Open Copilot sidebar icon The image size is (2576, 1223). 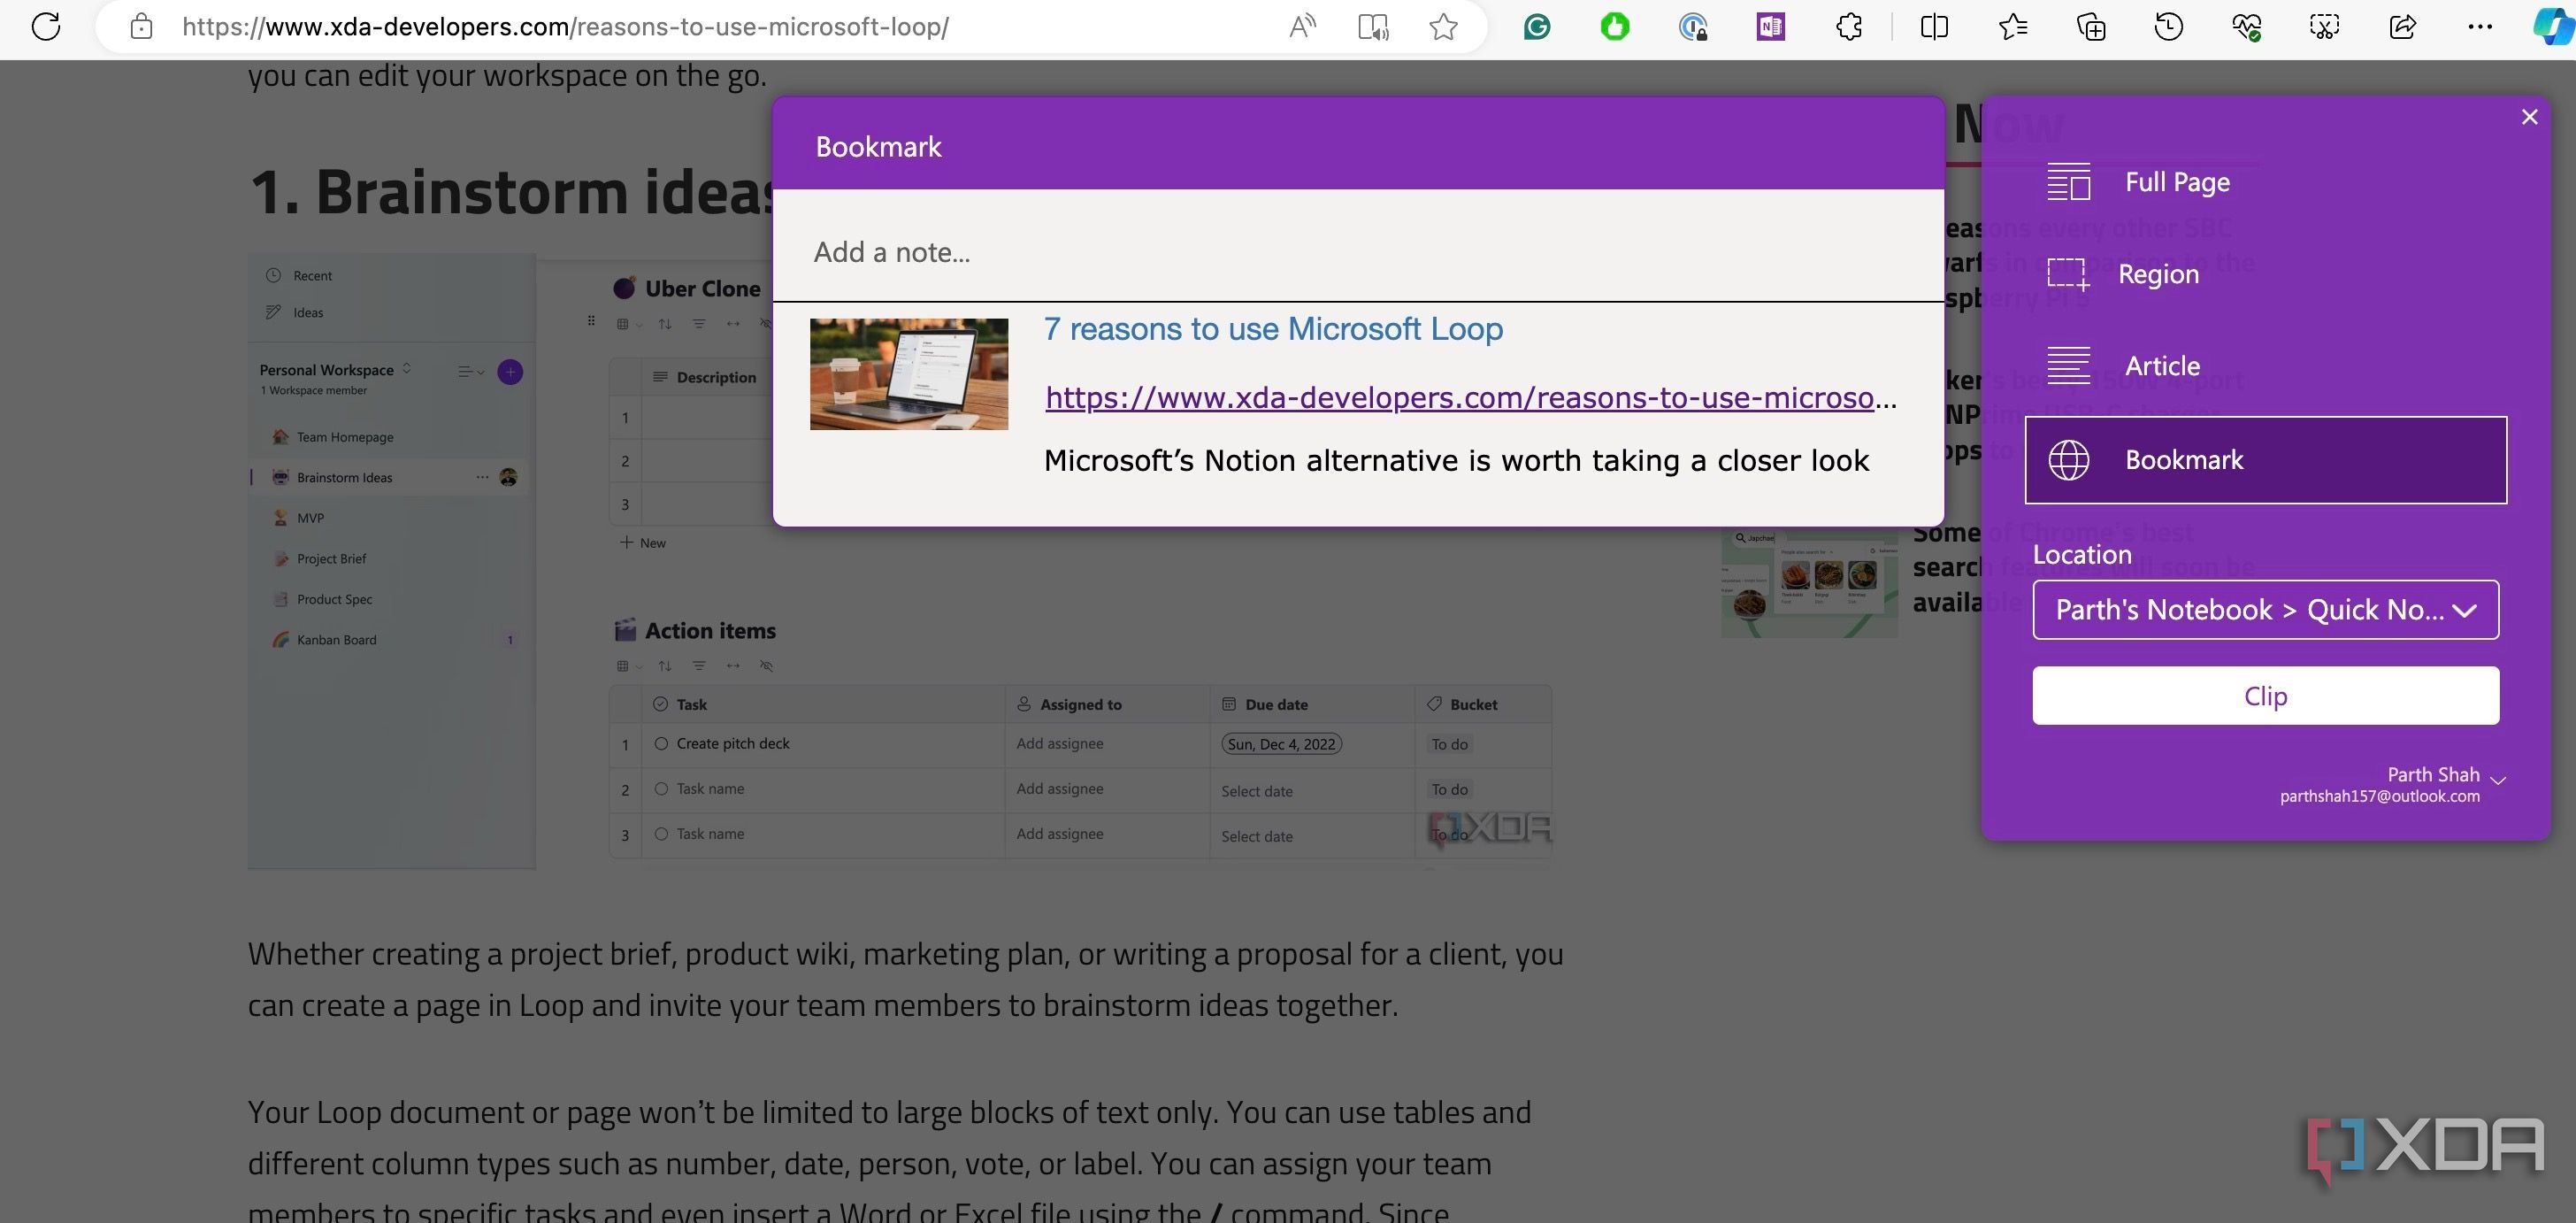(2556, 26)
